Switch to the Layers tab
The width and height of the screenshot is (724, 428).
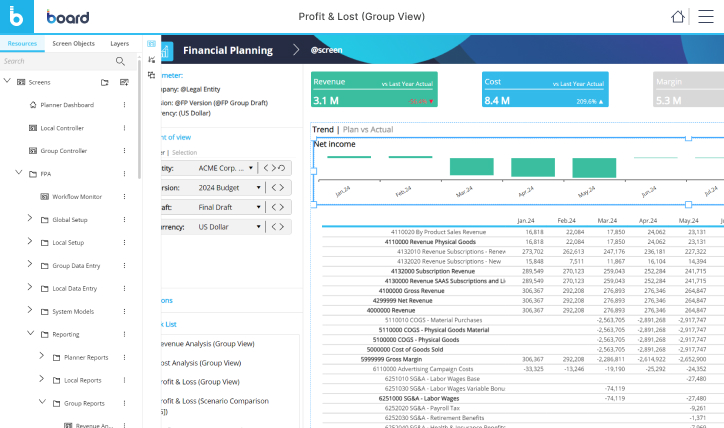(119, 44)
